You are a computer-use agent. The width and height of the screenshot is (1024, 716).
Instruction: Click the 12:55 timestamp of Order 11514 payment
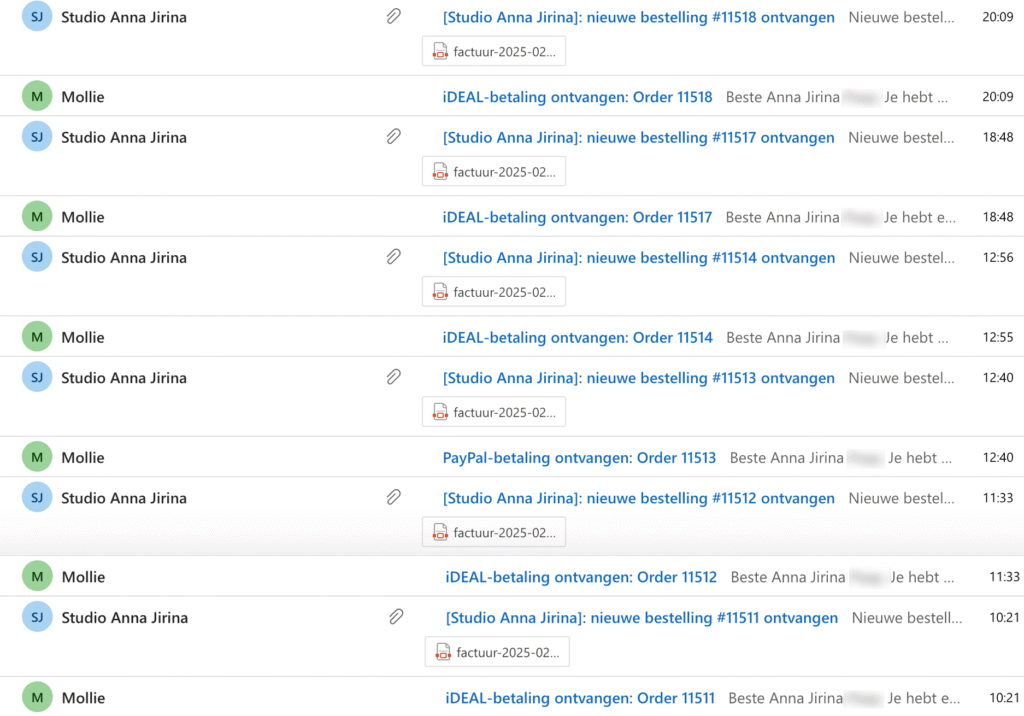tap(998, 337)
